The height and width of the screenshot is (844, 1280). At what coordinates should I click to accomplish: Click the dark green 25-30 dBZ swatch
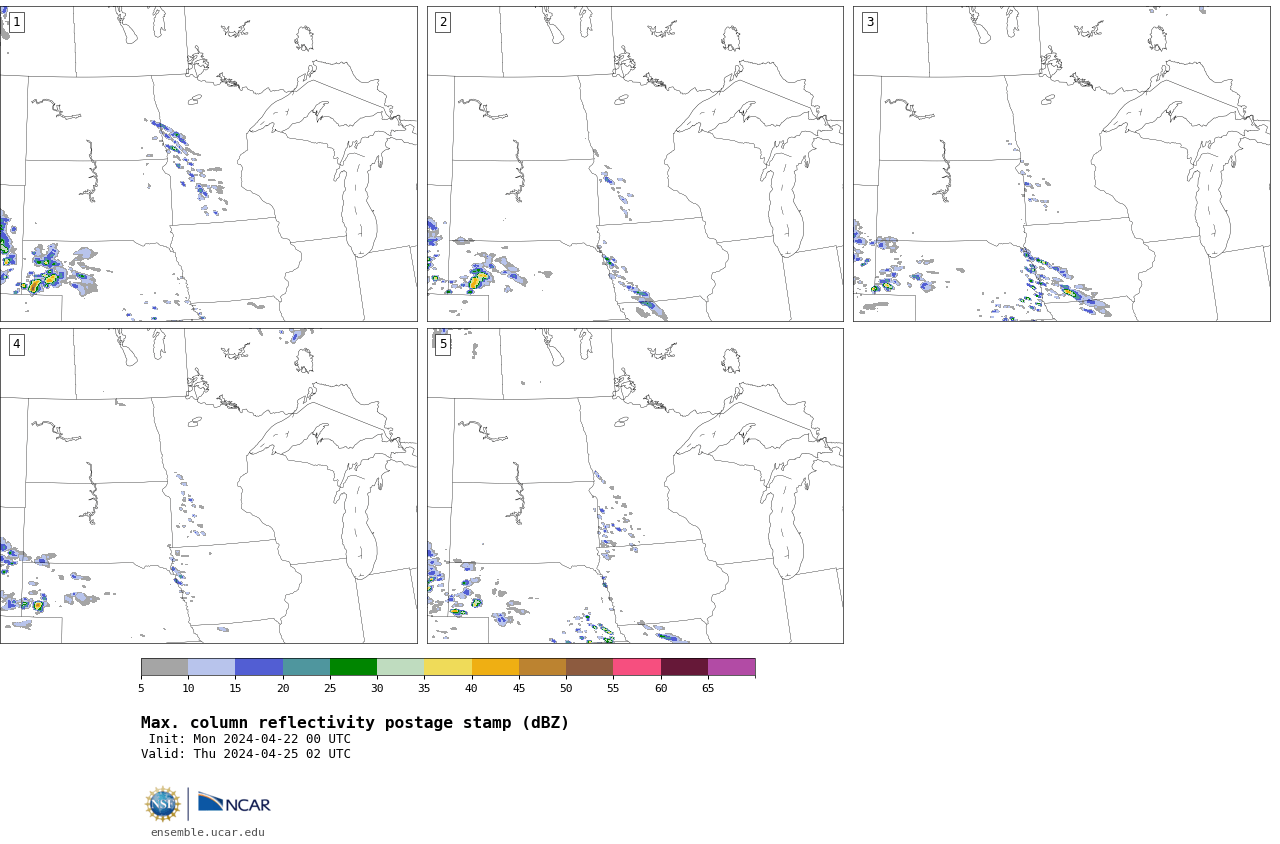tap(353, 667)
